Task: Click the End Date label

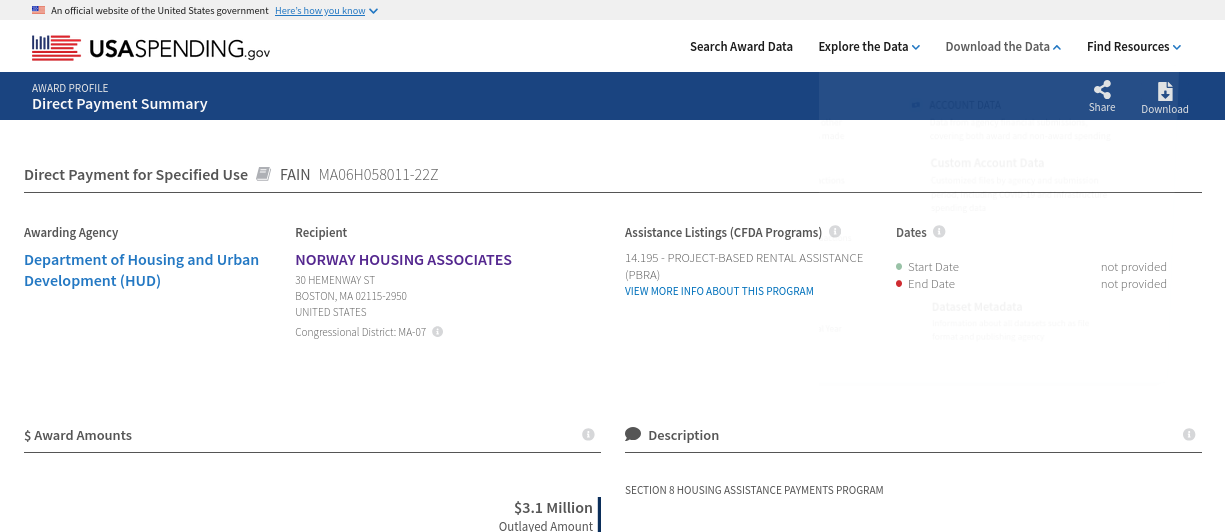Action: click(x=931, y=284)
